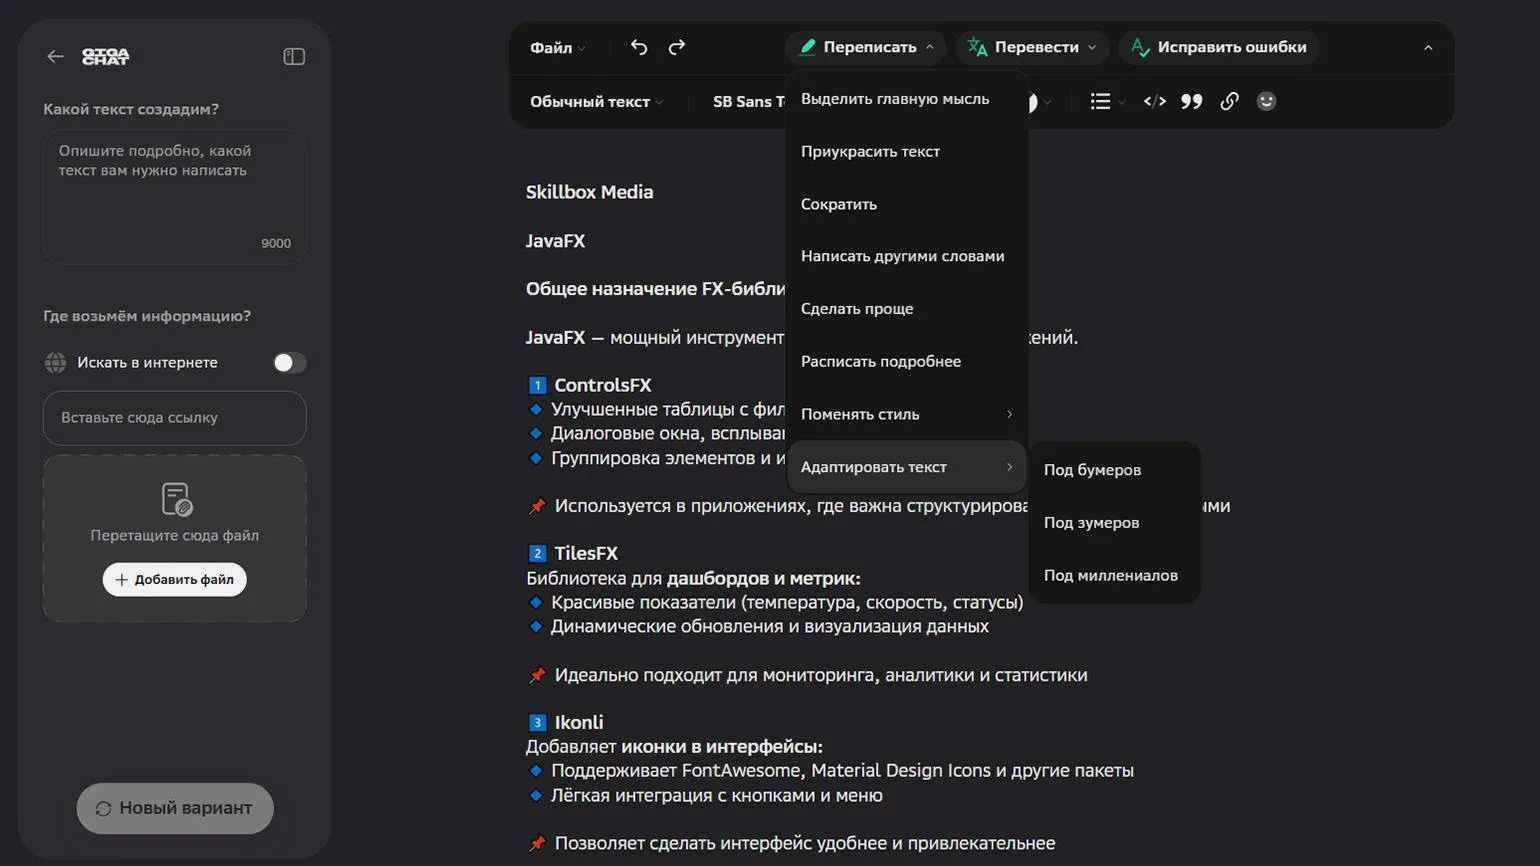Toggle the sidebar panel layout icon
The image size is (1540, 866).
(294, 56)
